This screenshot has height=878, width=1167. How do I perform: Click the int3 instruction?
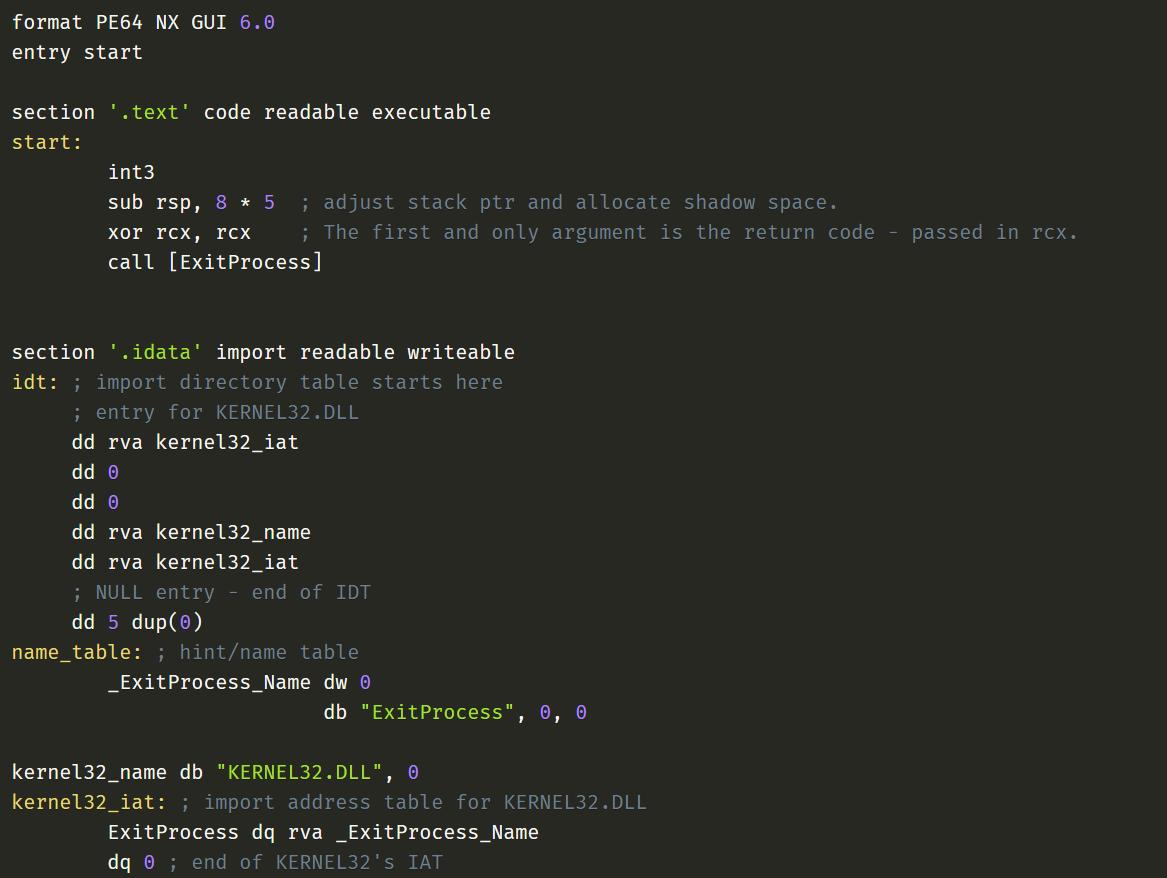(131, 172)
